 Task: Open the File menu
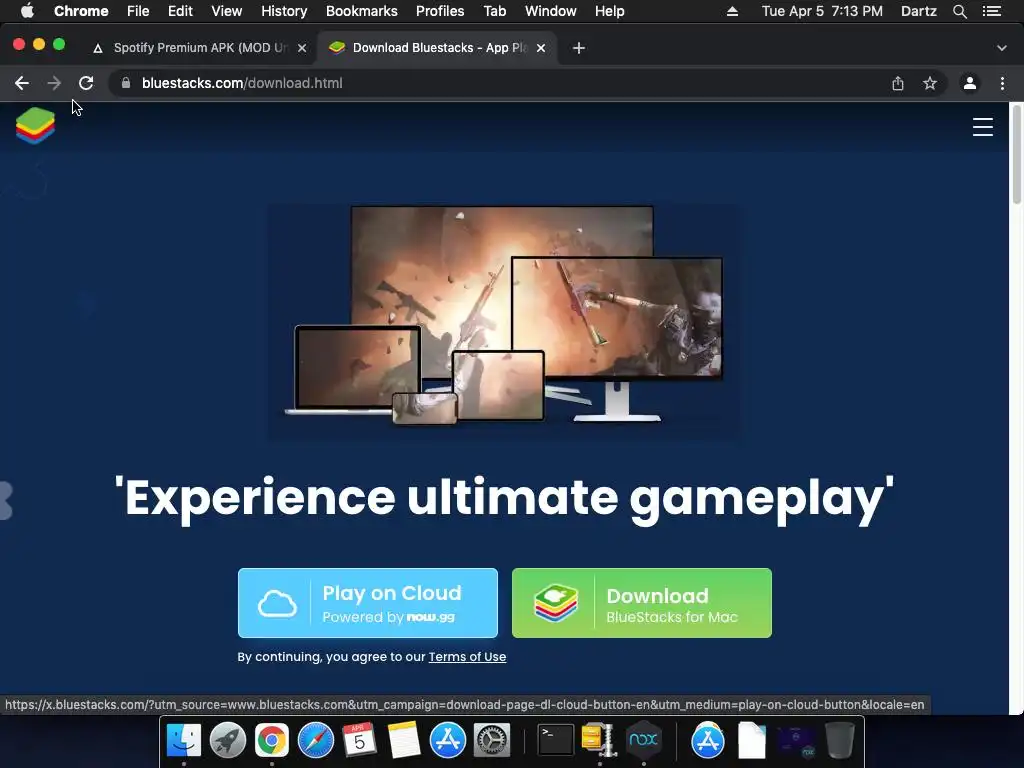(x=138, y=11)
